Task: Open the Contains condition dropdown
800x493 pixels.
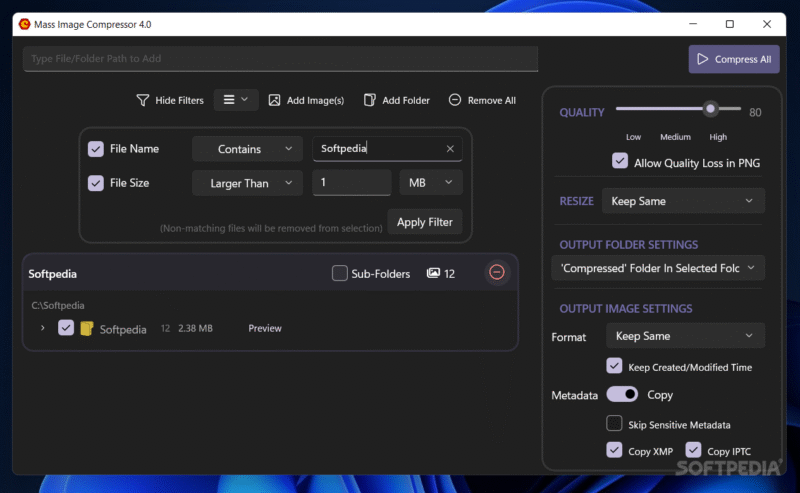Action: tap(247, 149)
